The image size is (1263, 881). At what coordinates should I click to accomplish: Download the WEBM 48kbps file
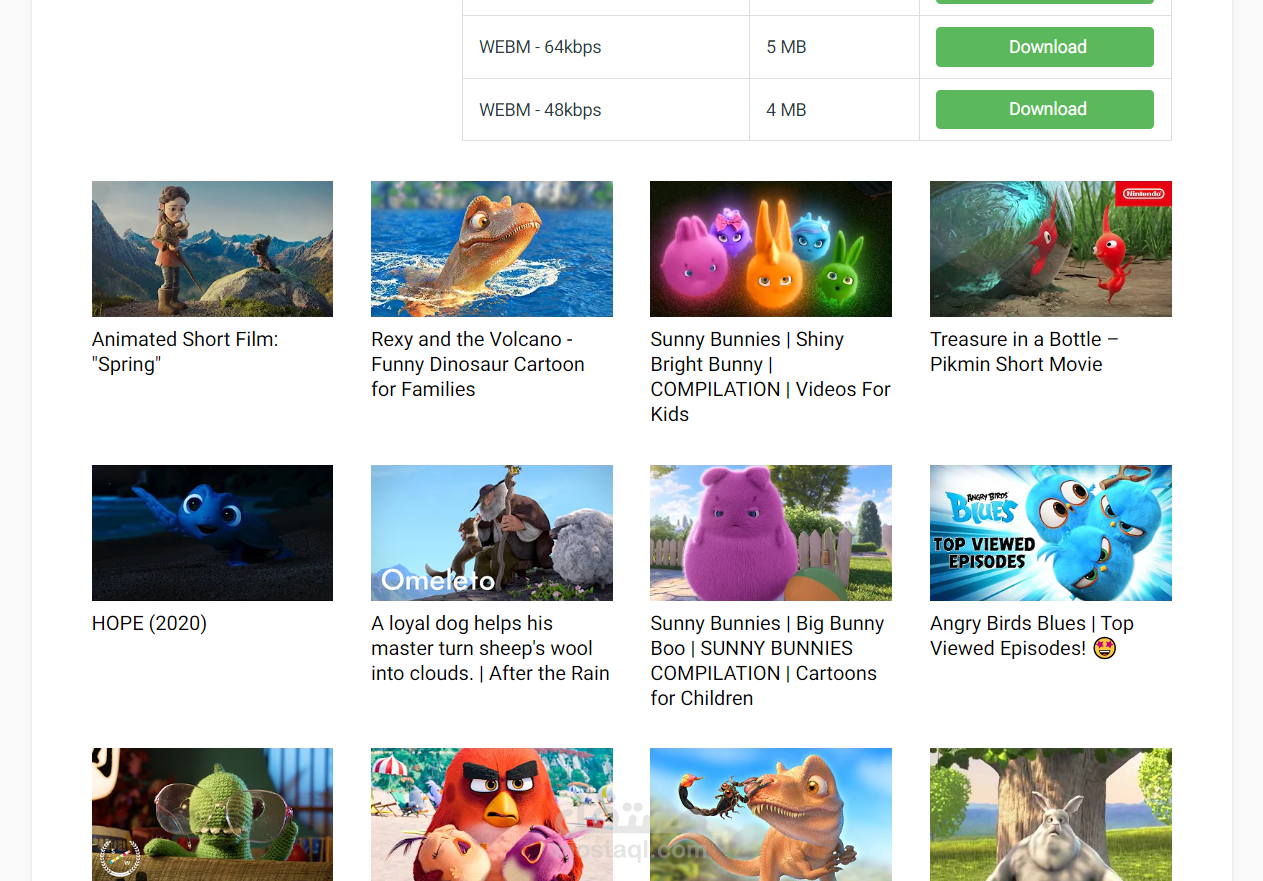(x=1044, y=109)
